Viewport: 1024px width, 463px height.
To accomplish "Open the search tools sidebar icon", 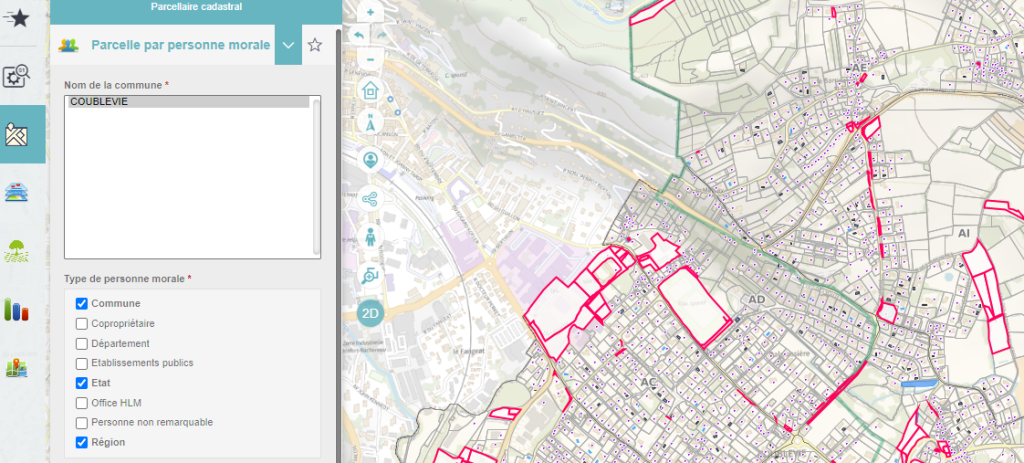I will [18, 77].
